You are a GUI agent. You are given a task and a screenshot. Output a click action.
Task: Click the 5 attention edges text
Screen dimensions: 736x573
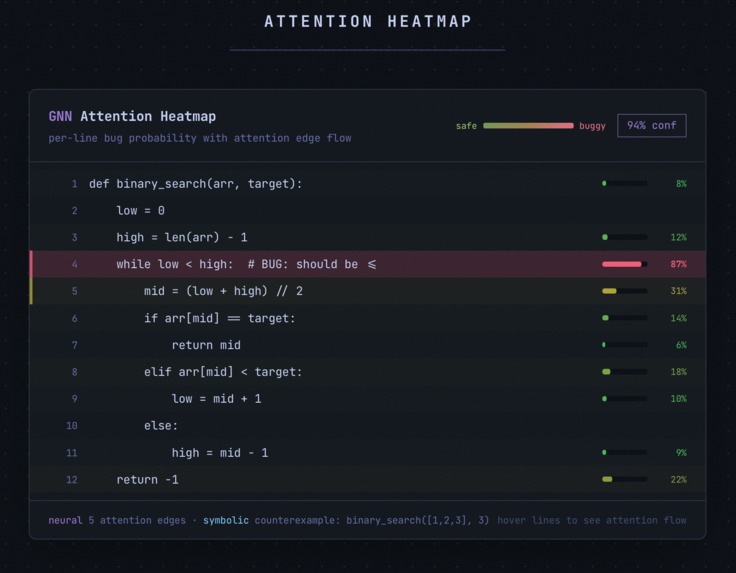click(137, 520)
